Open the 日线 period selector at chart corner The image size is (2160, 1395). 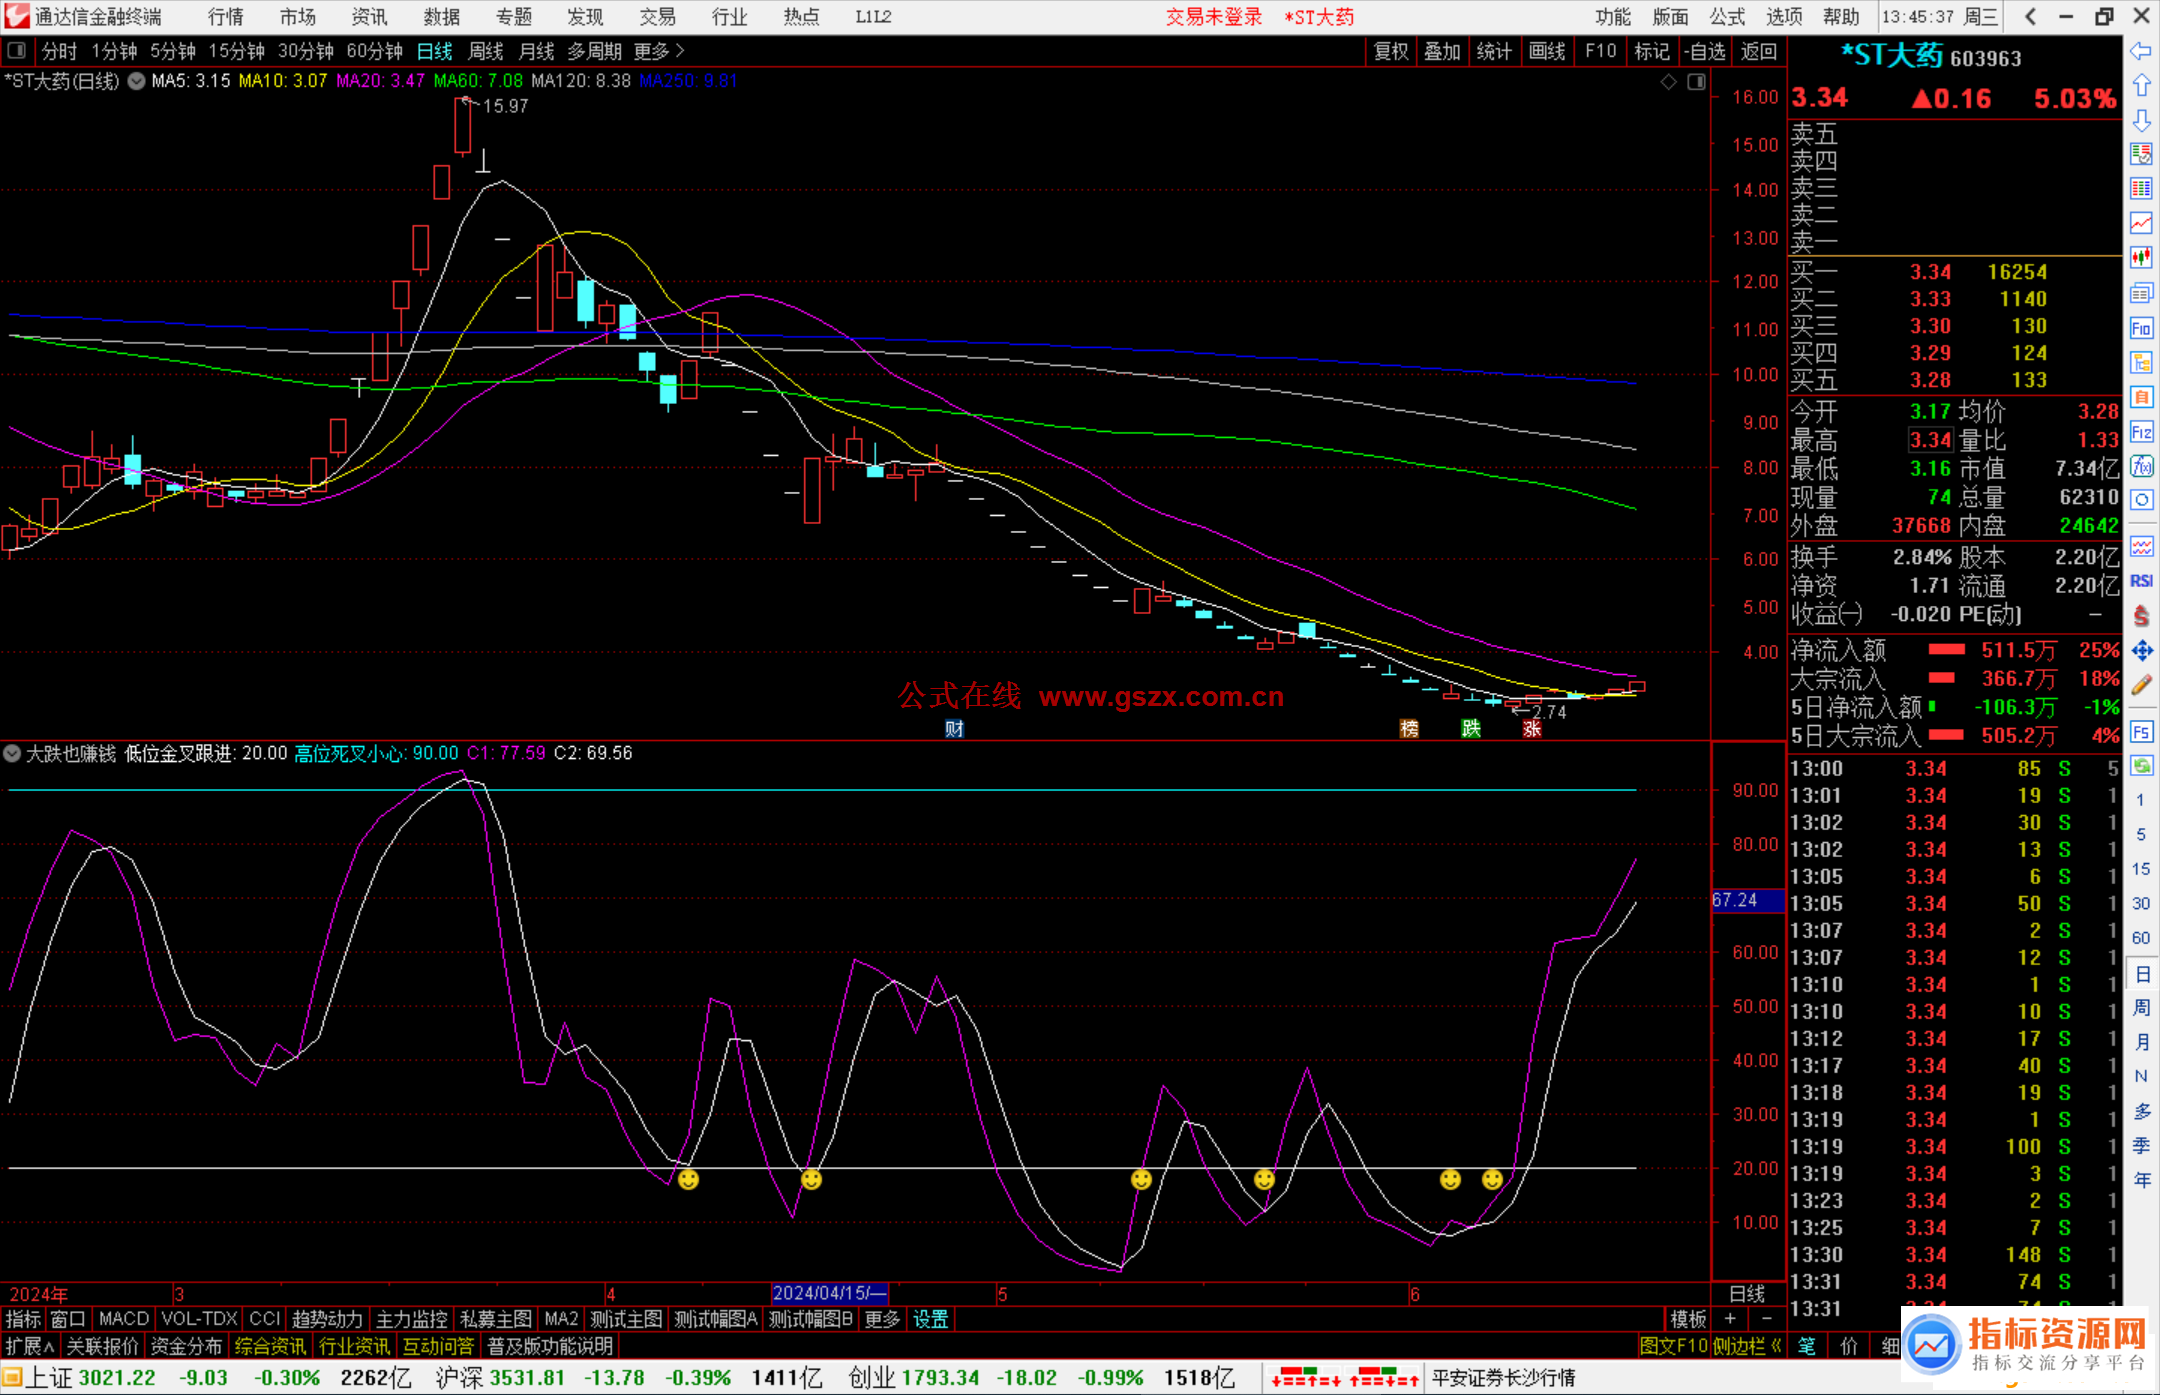click(1747, 1294)
